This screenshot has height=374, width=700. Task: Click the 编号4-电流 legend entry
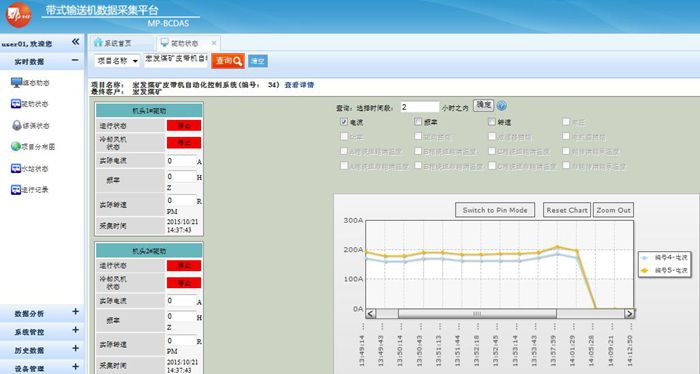tap(665, 258)
